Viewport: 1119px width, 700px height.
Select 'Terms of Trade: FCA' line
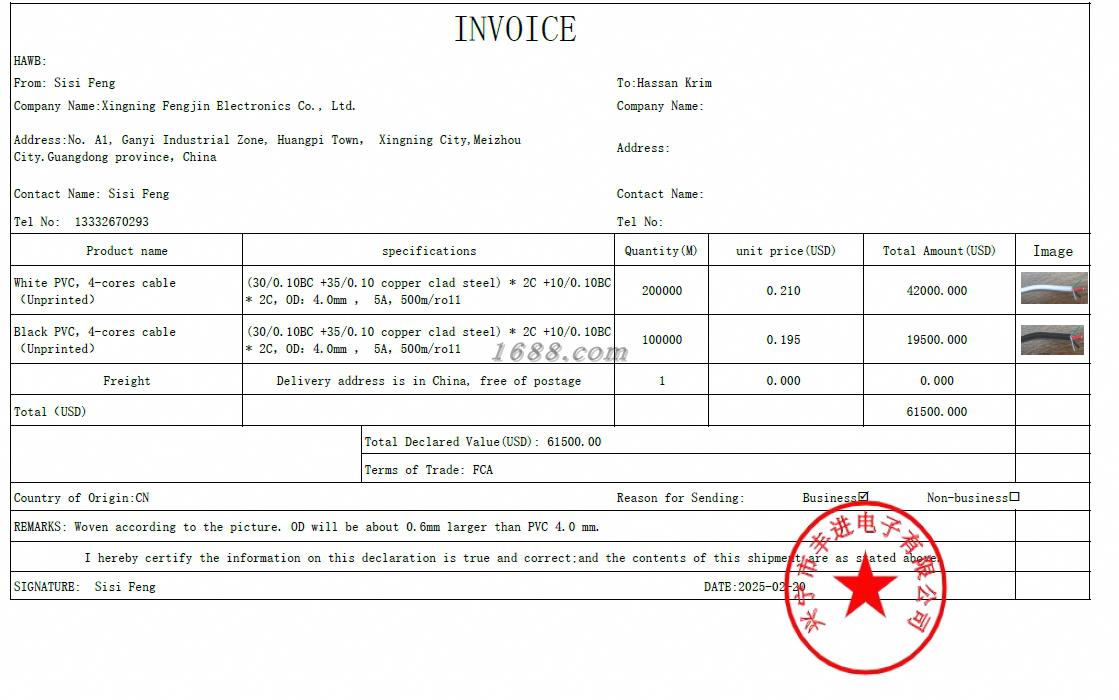point(429,470)
